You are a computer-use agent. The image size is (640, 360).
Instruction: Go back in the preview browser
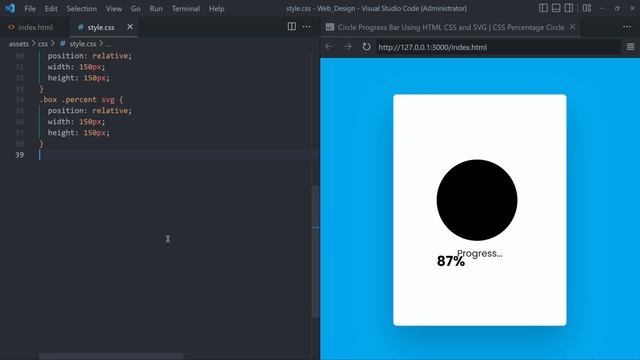click(x=329, y=47)
